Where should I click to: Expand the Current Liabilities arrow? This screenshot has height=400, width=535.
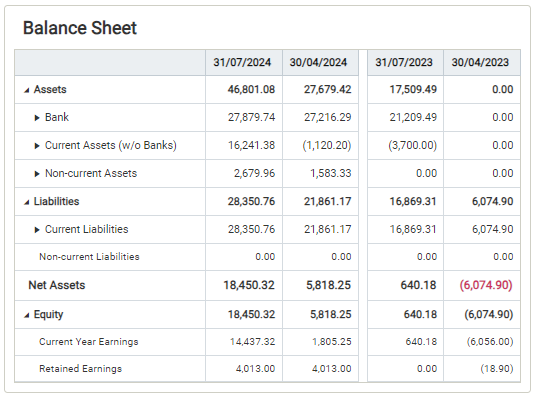point(37,230)
